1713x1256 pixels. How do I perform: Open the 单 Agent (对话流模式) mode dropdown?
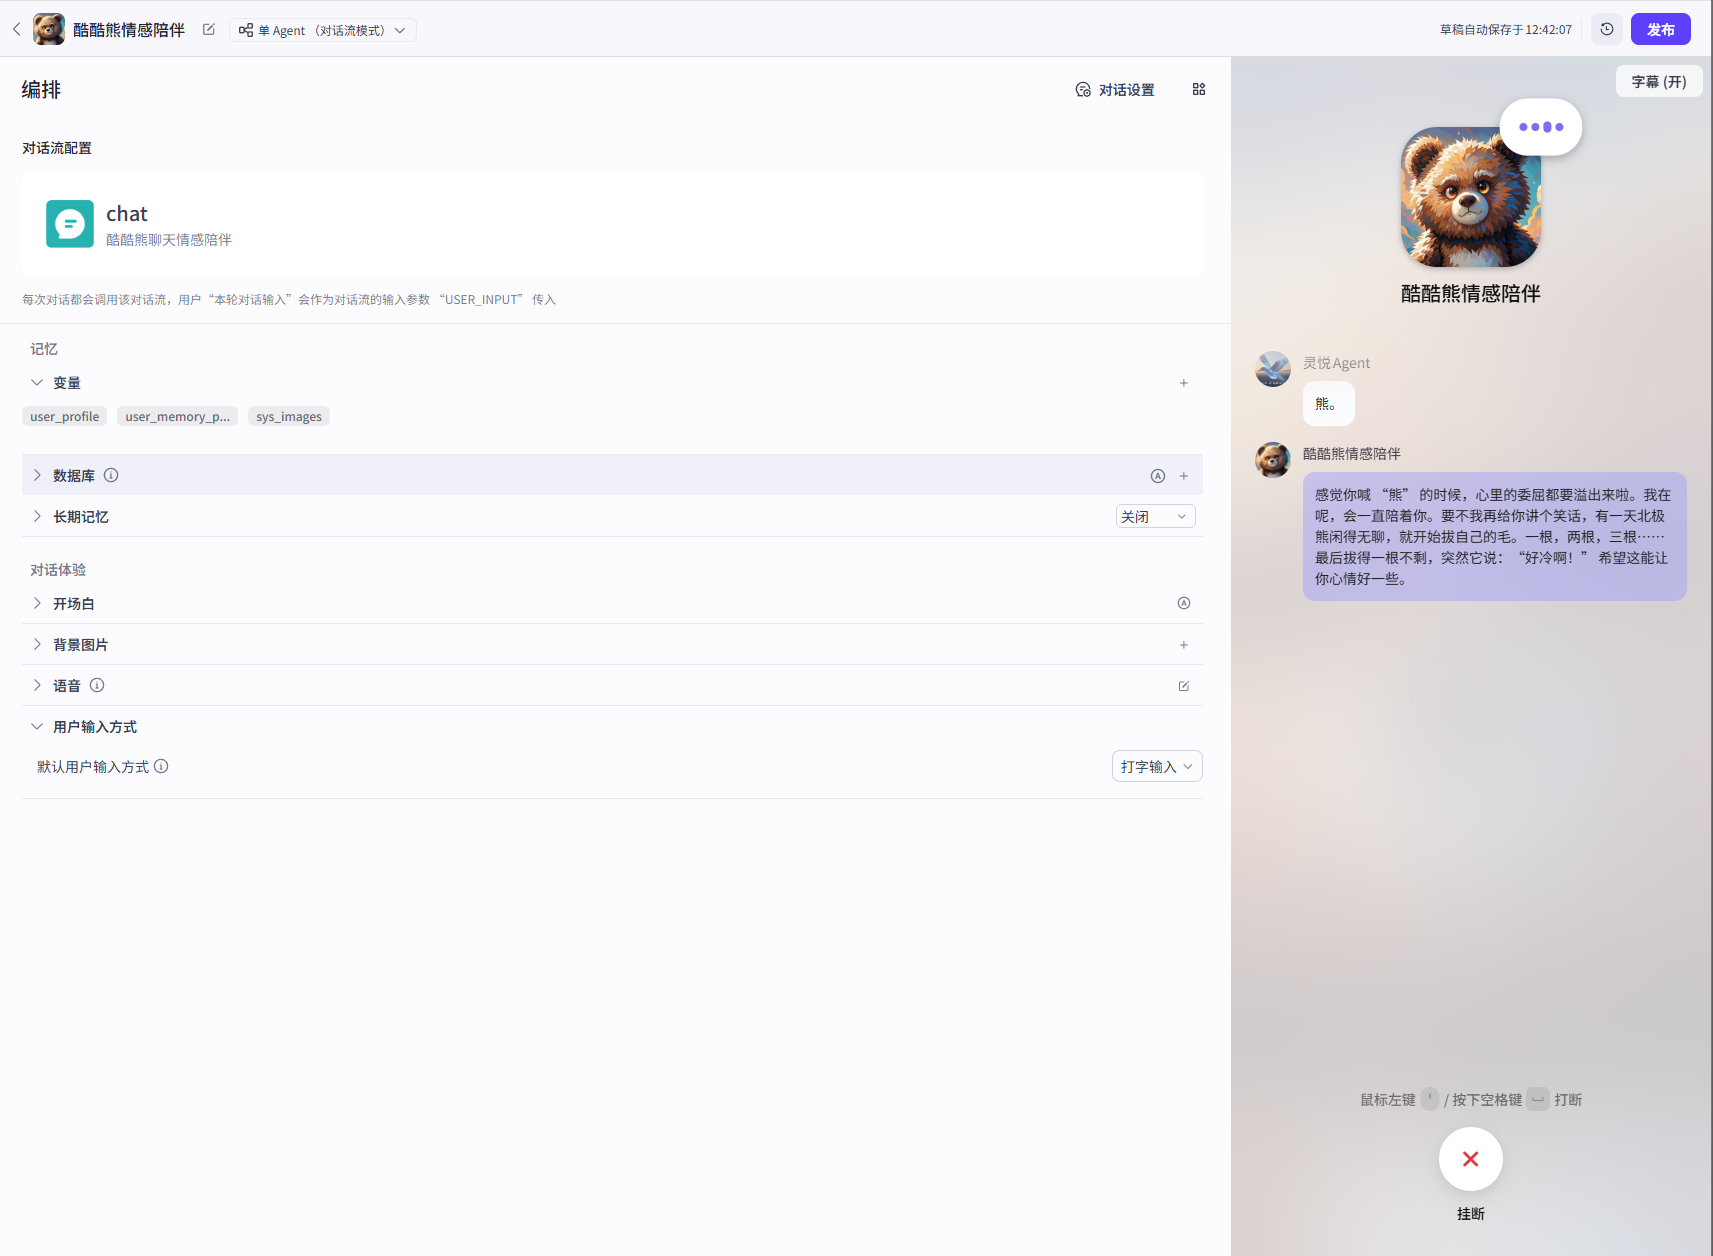click(323, 30)
